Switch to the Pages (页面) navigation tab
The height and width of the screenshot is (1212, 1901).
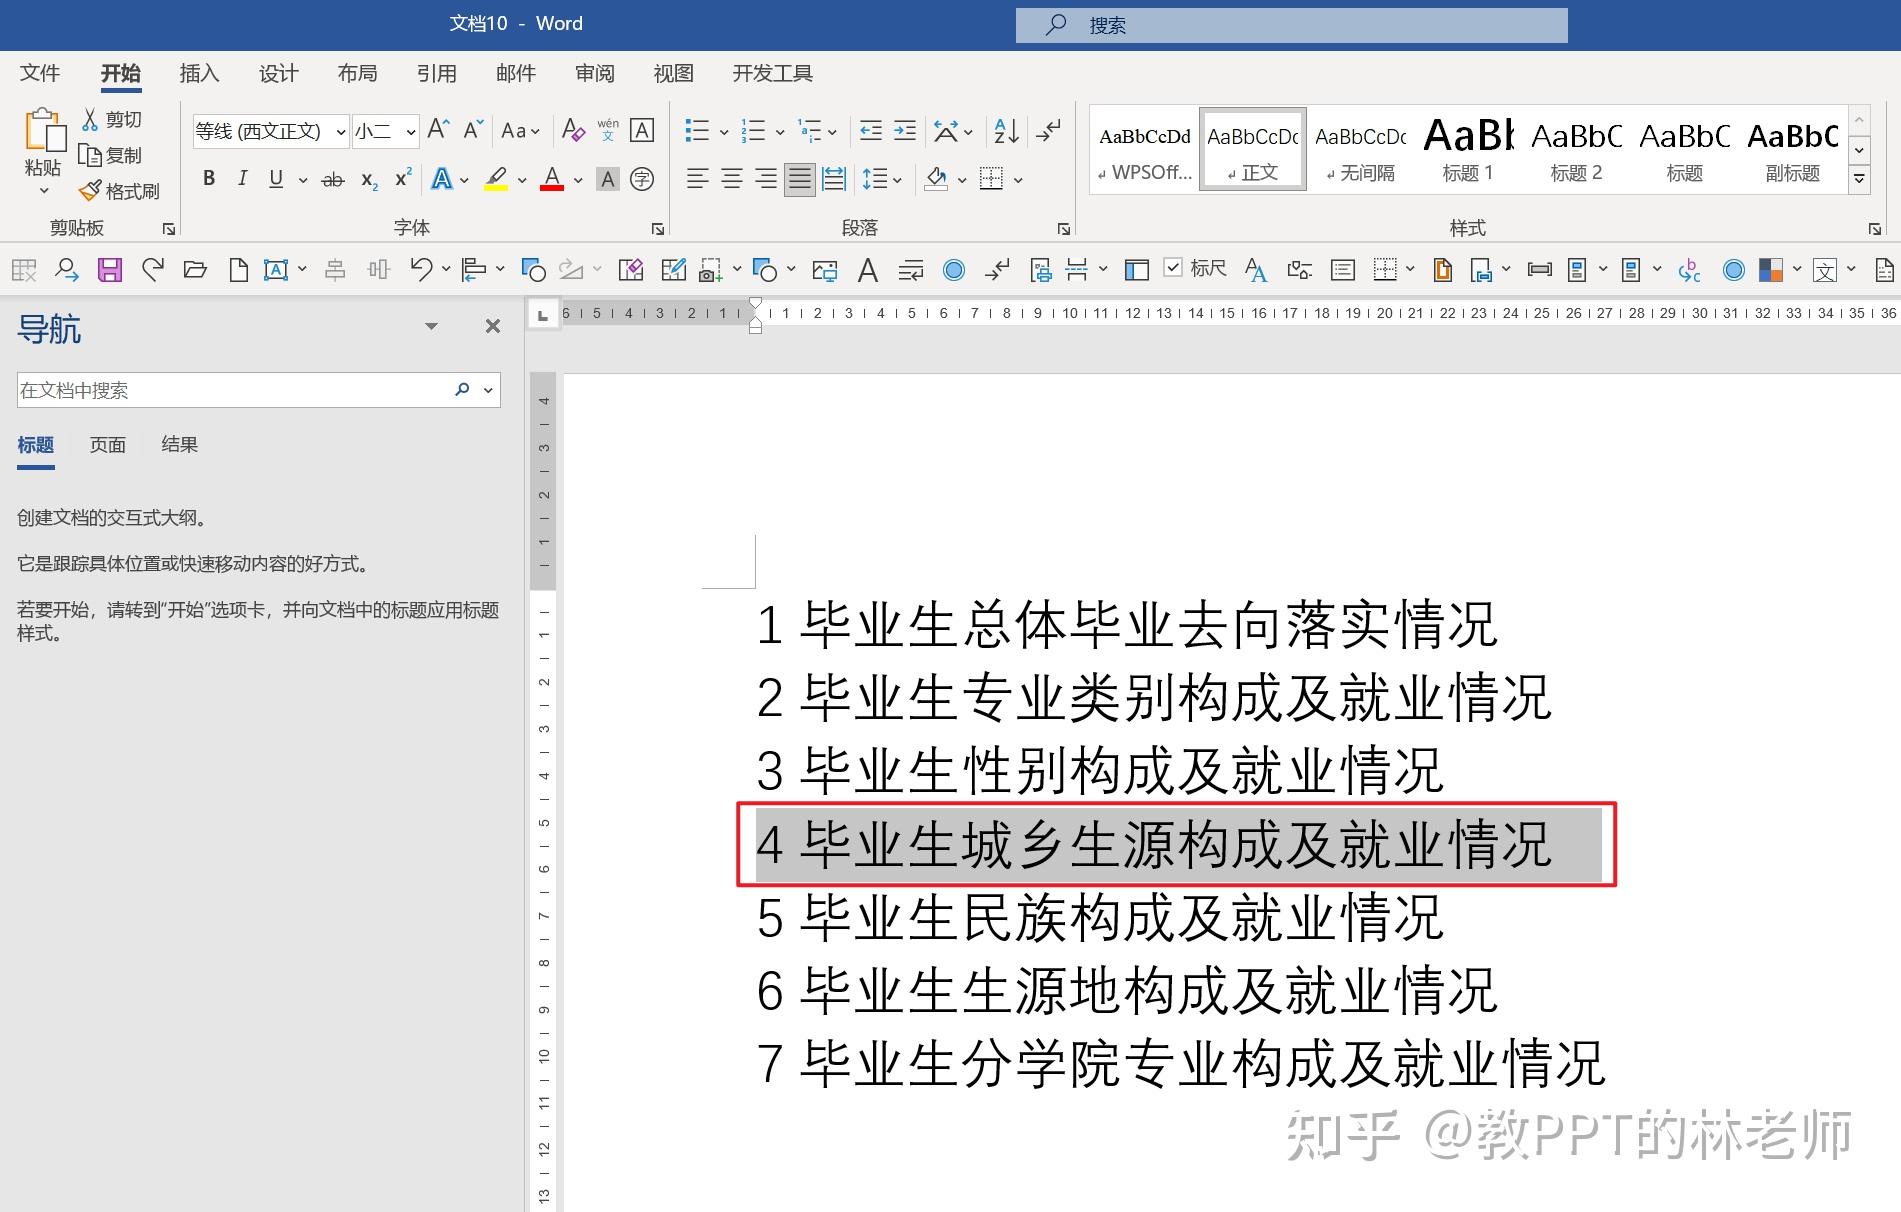point(108,445)
